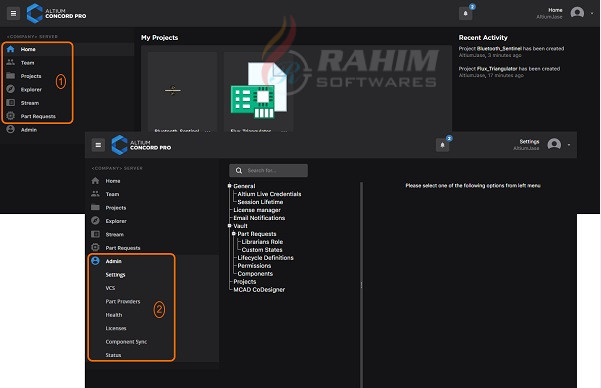Open the notifications bell in the back window
This screenshot has height=388, width=601.
pos(465,13)
